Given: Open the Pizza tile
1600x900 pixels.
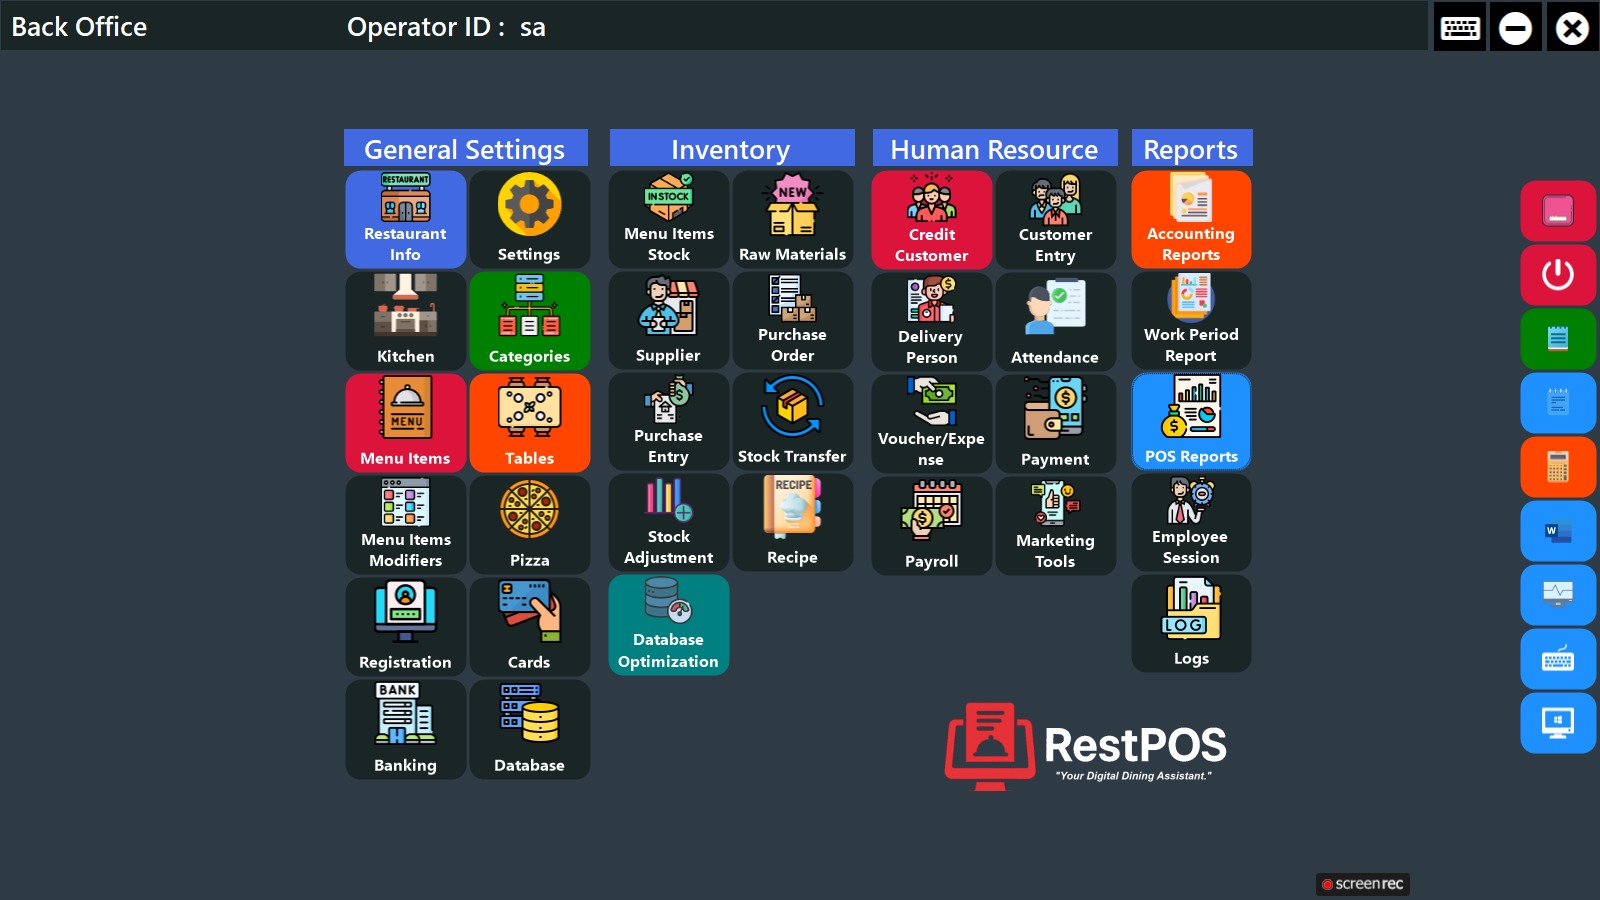Looking at the screenshot, I should click(x=529, y=525).
